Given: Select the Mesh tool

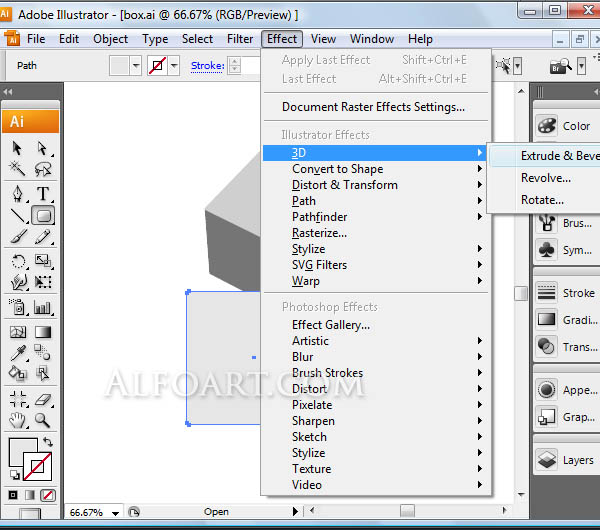Looking at the screenshot, I should pos(18,332).
